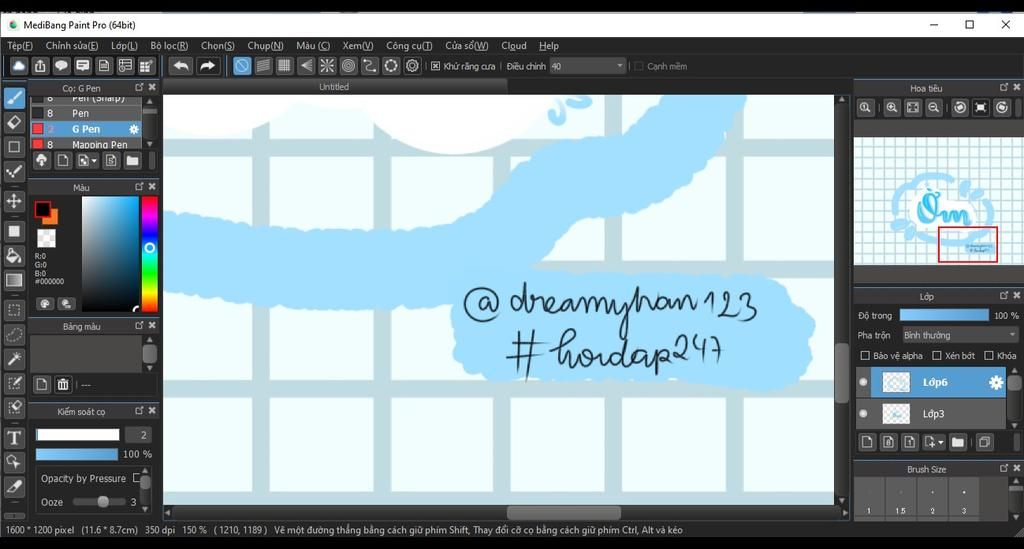Enable parallel lines snap guide
This screenshot has height=549, width=1024.
click(263, 66)
